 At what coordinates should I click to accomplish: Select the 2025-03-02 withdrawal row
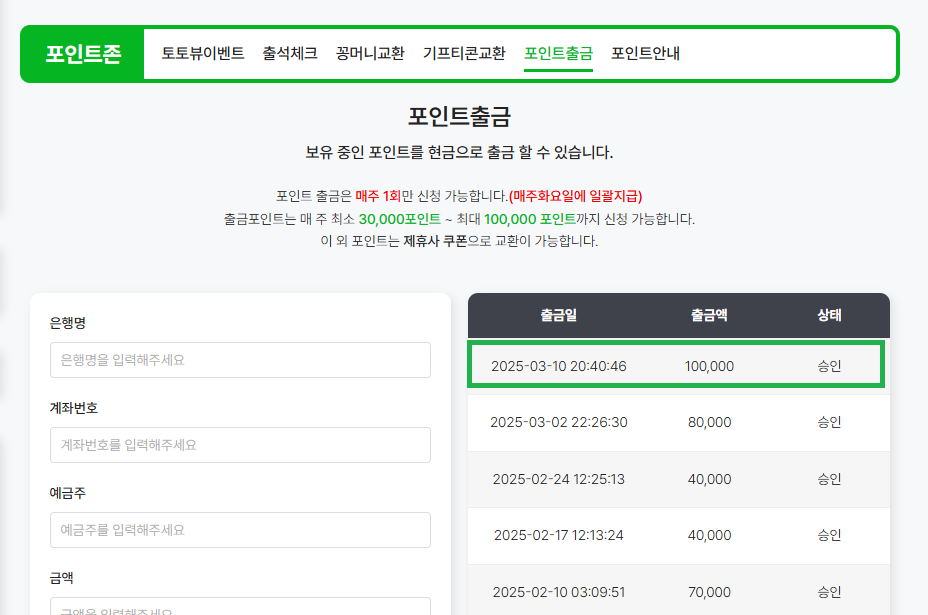coord(678,422)
